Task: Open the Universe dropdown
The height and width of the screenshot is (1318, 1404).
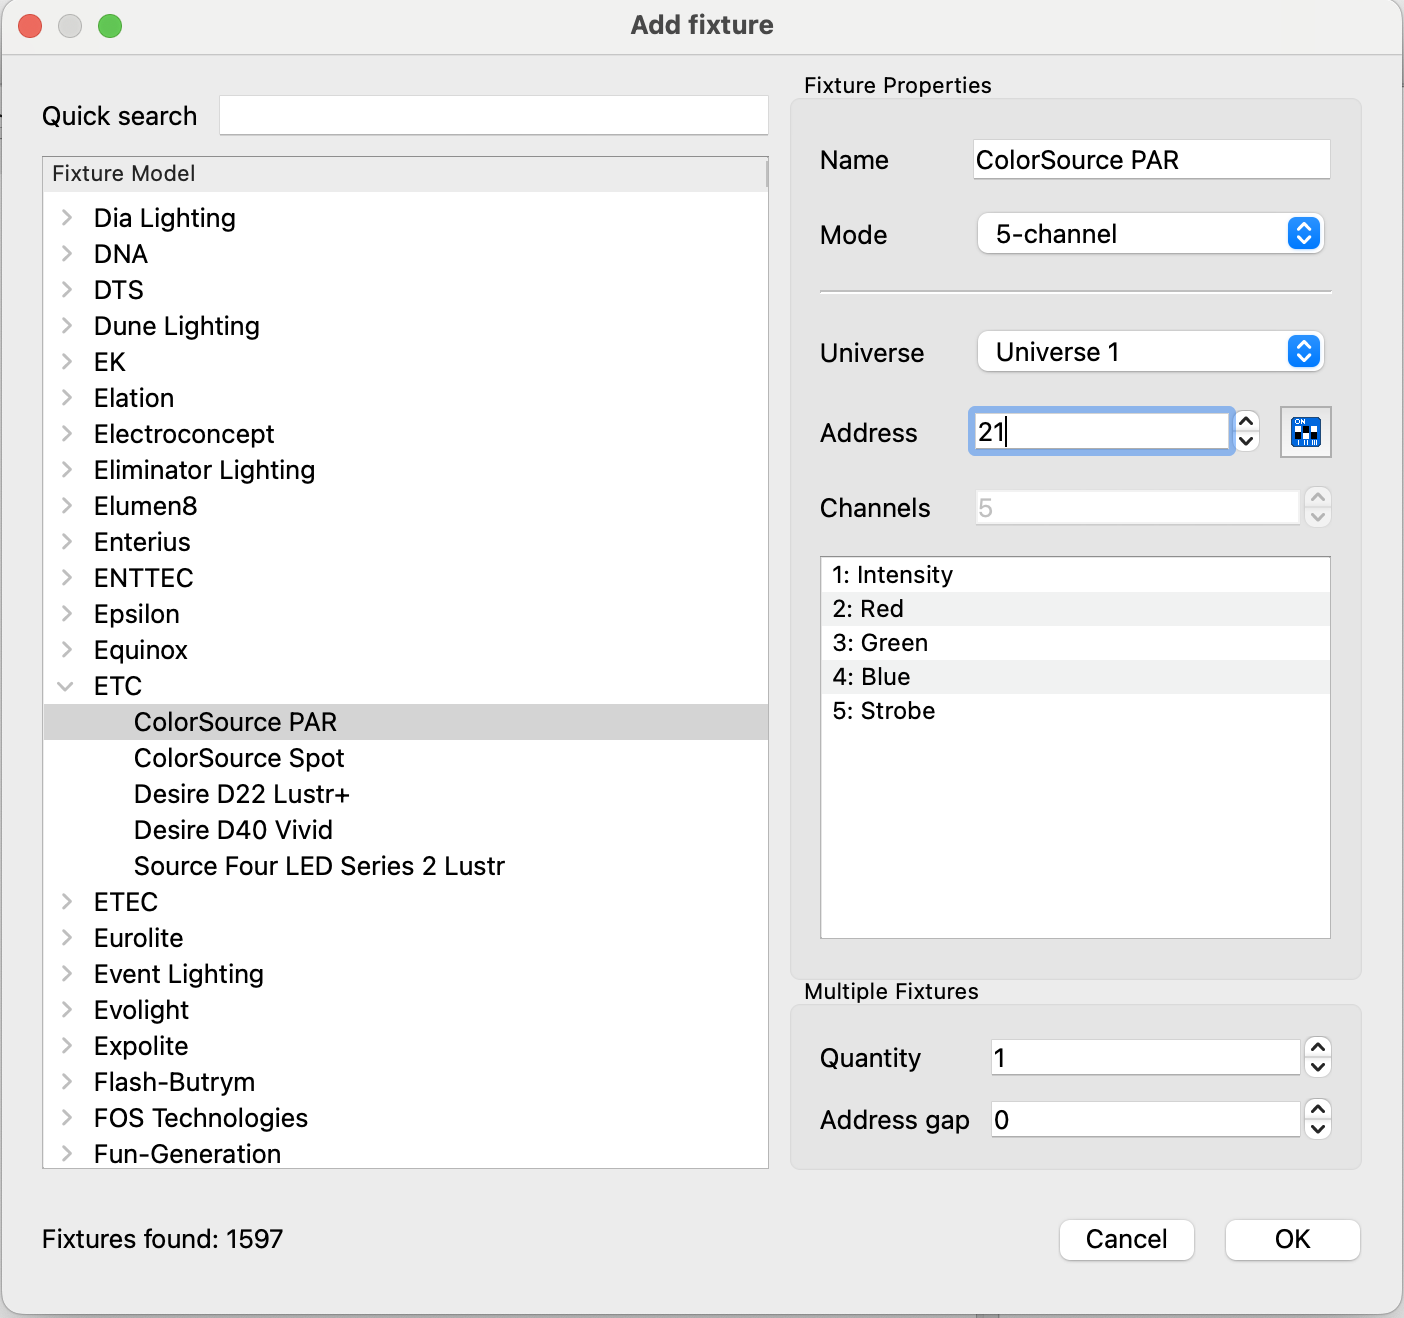Action: pos(1150,352)
